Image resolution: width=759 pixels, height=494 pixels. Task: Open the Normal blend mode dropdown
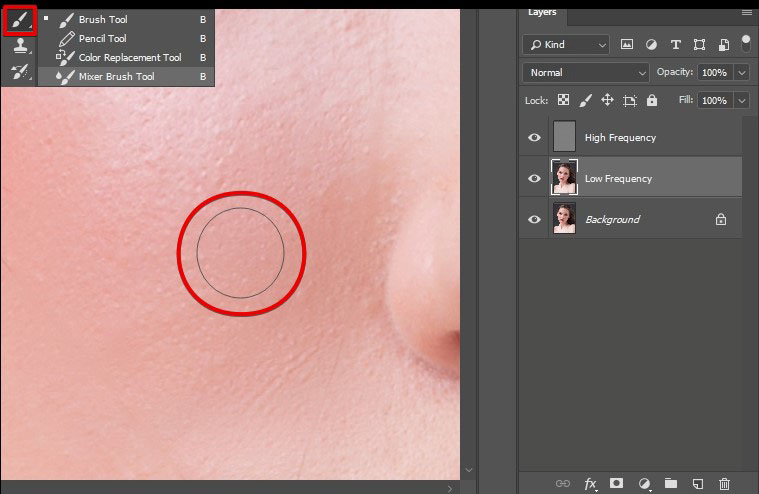pos(585,73)
